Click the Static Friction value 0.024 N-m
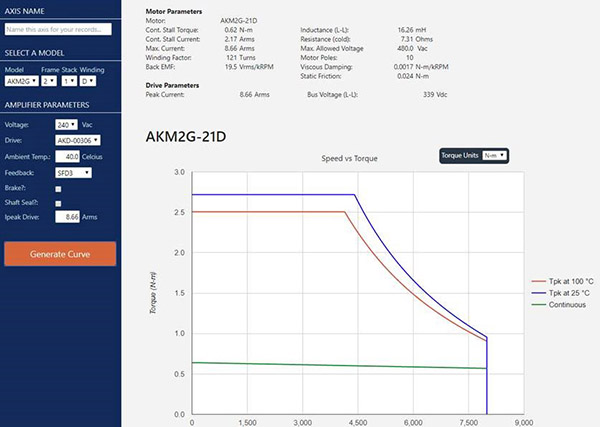The width and height of the screenshot is (600, 427). (x=413, y=76)
